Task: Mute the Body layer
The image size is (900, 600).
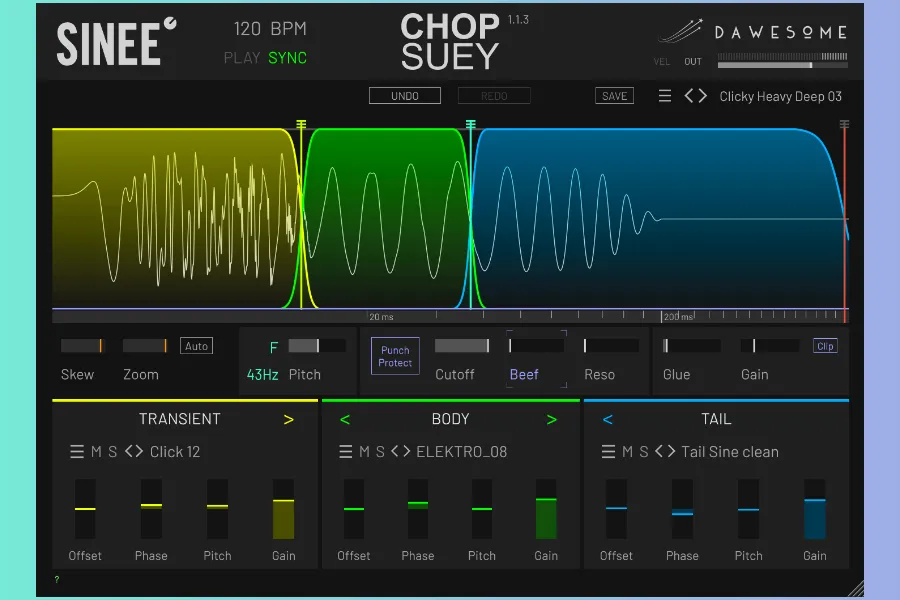Action: [364, 452]
